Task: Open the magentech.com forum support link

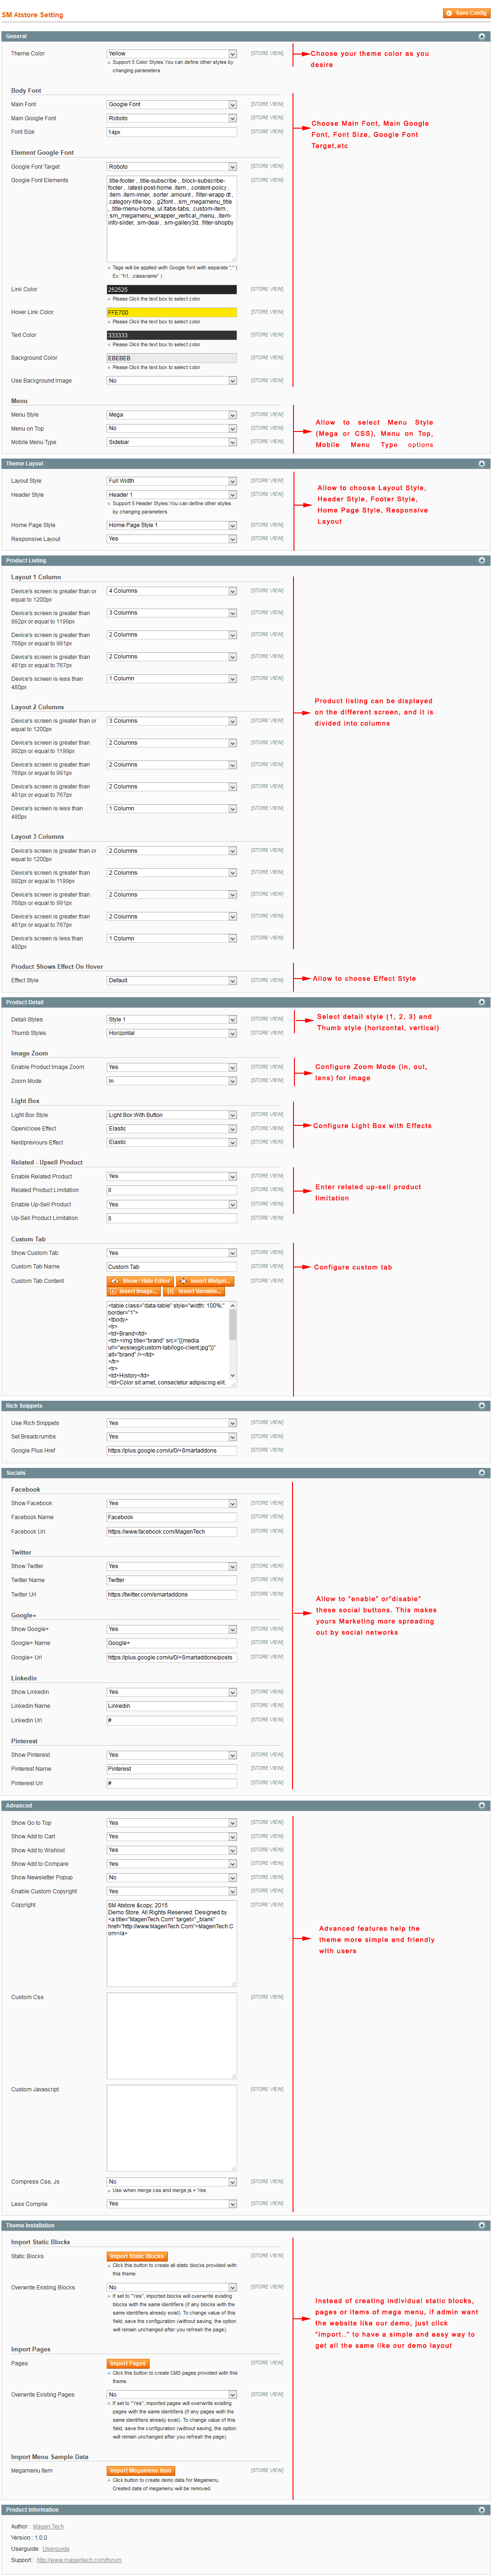Action: click(x=79, y=2560)
